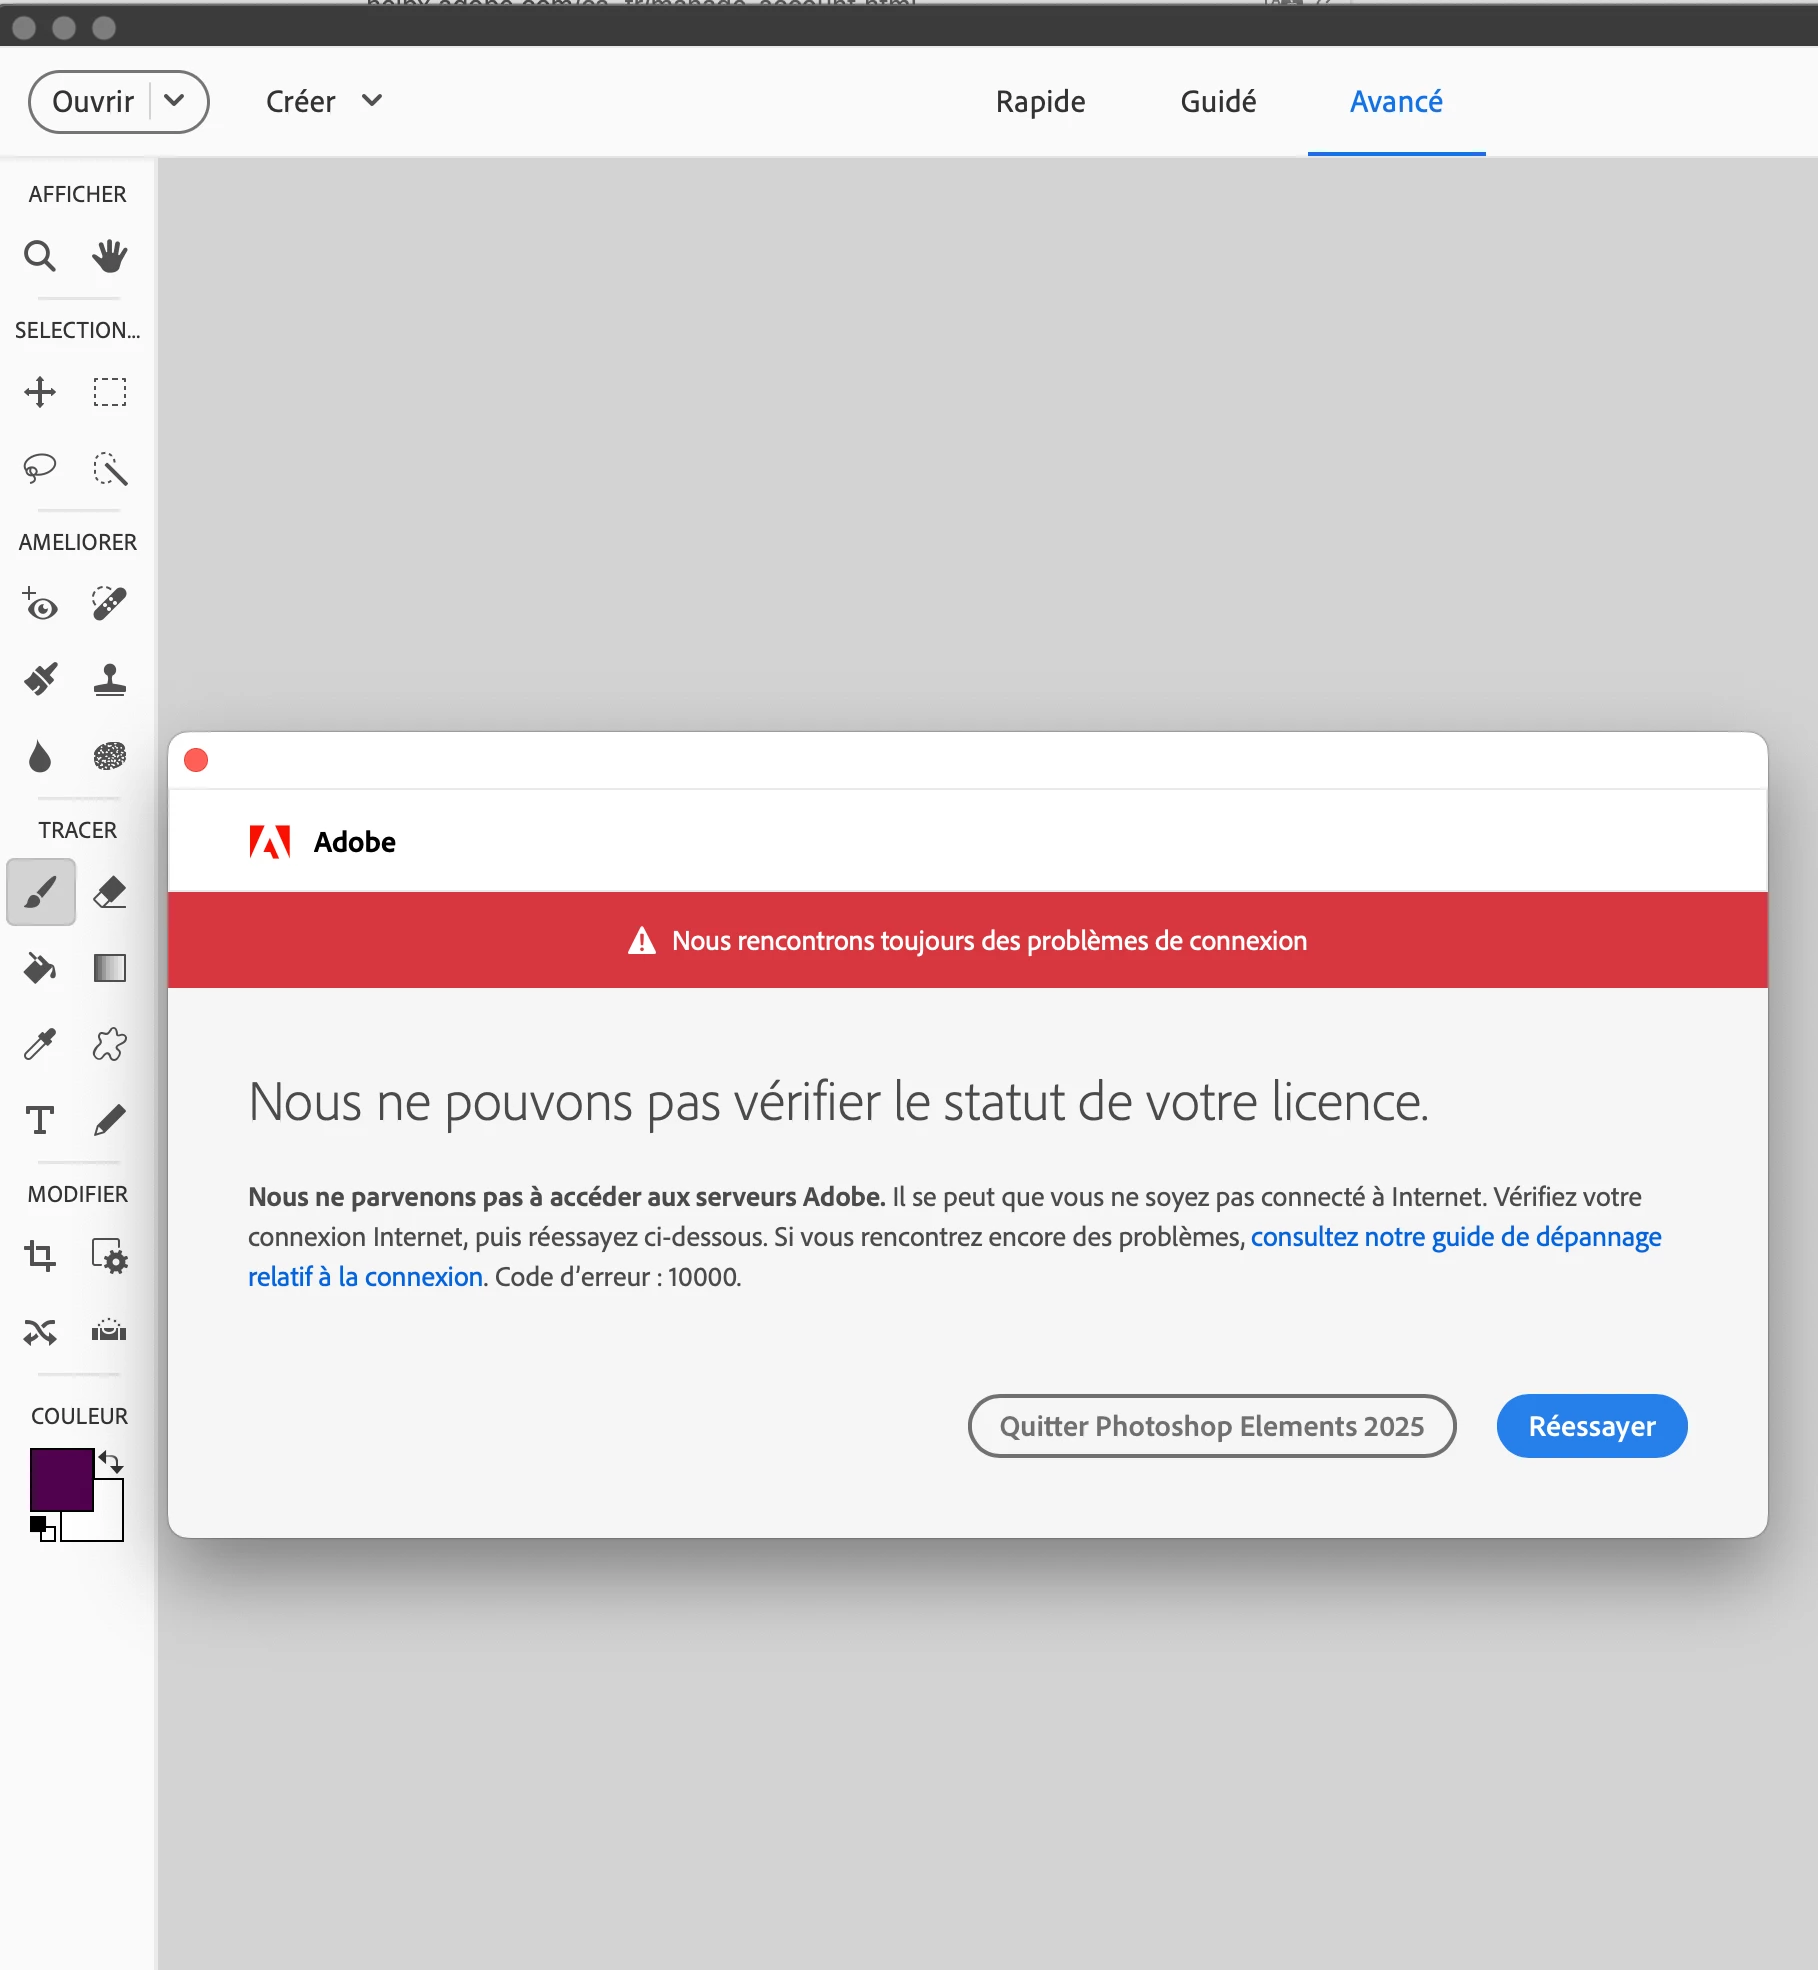Select the Type text tool
Screen dimensions: 1818x1970
[x=40, y=1120]
